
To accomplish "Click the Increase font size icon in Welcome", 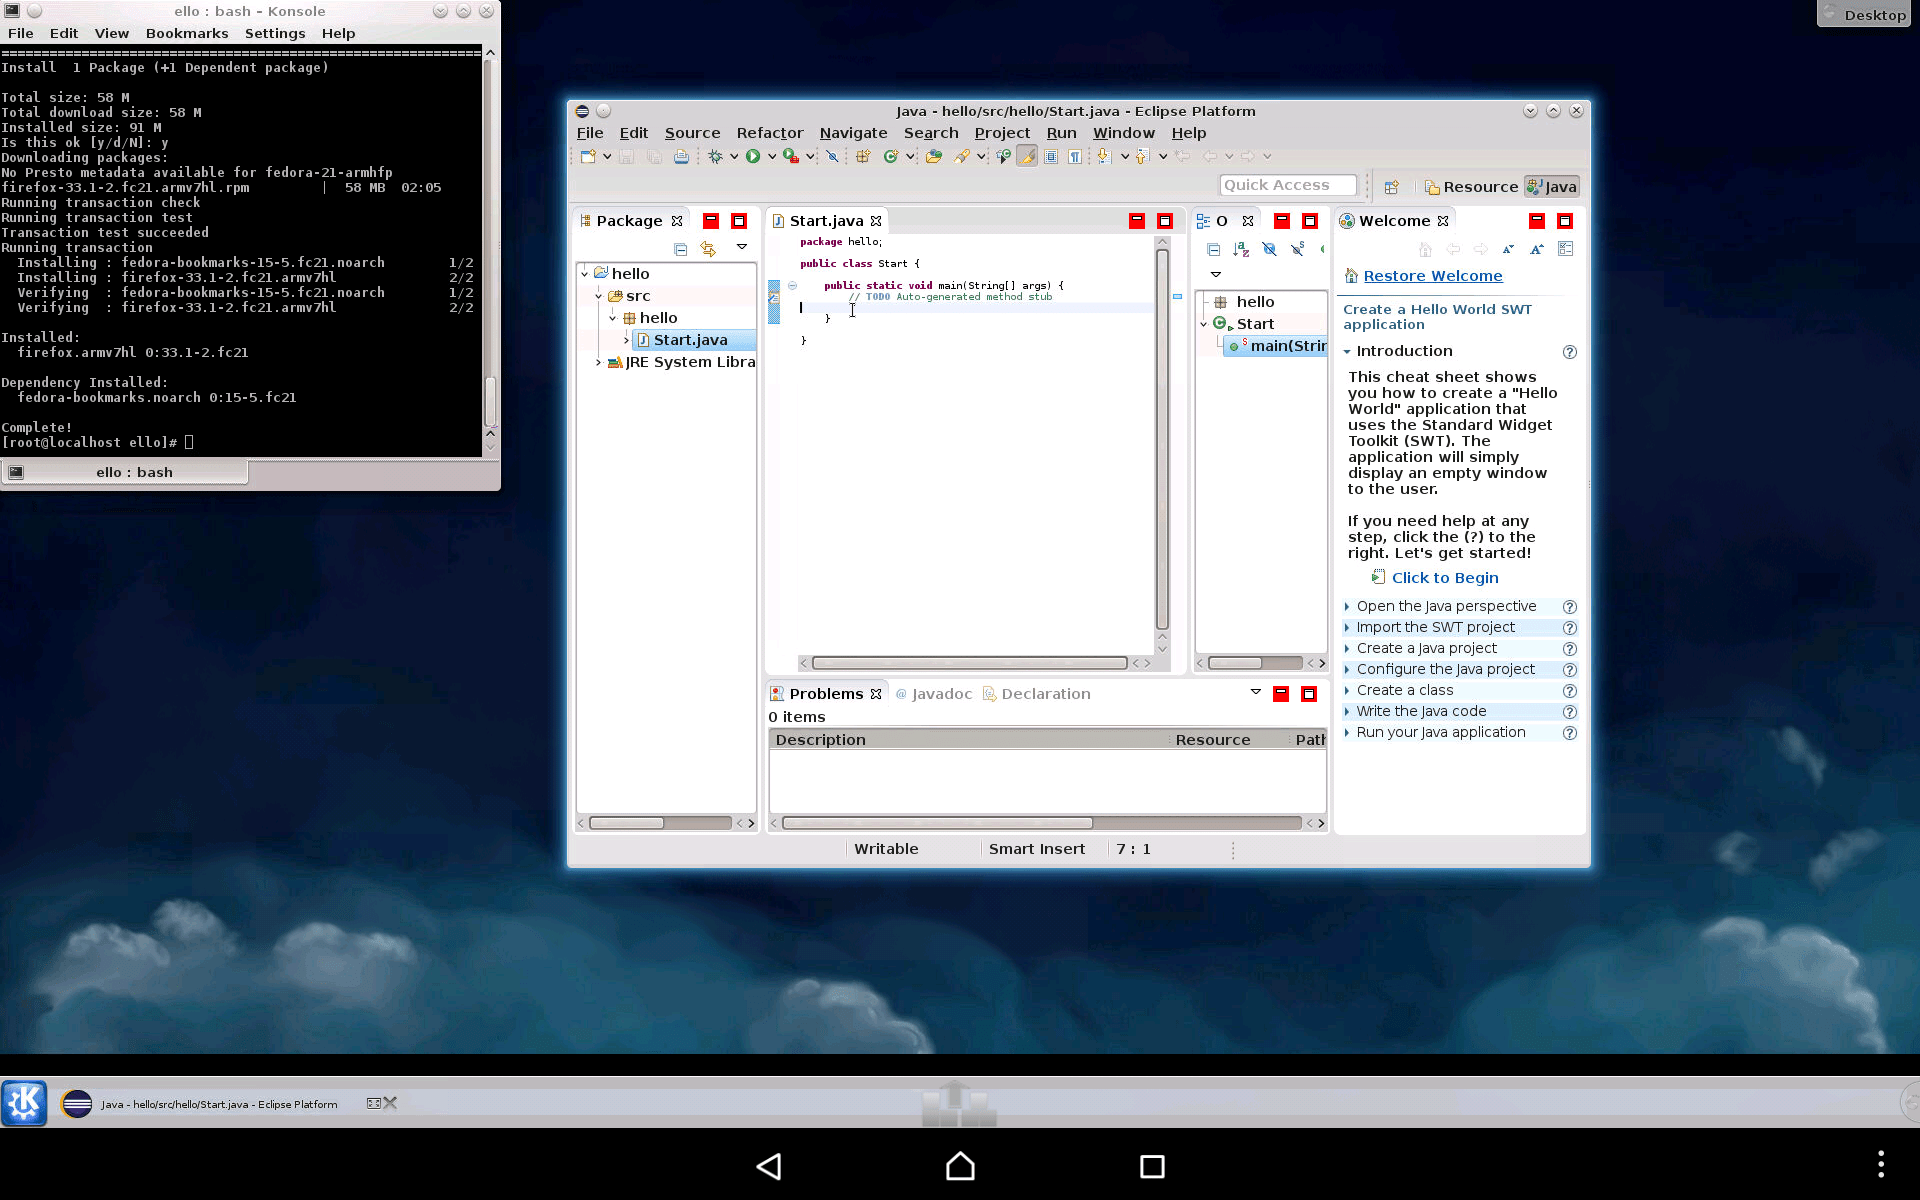I will 1537,249.
